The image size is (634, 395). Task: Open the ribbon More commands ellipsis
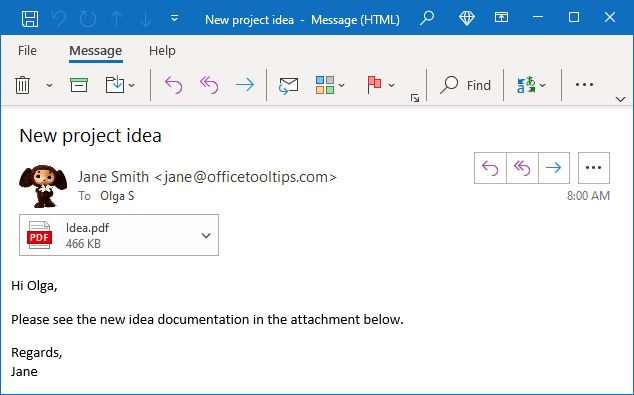tap(584, 84)
